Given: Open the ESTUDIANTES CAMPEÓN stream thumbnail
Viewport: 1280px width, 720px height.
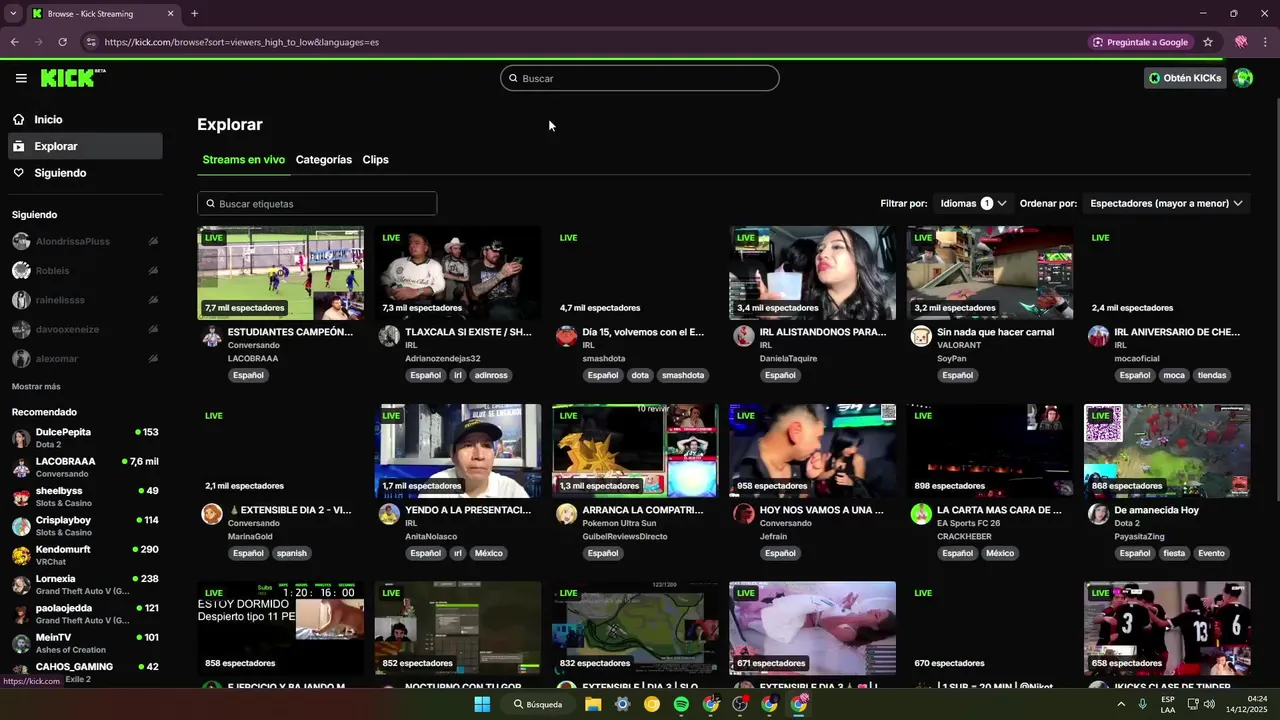Looking at the screenshot, I should (x=281, y=273).
